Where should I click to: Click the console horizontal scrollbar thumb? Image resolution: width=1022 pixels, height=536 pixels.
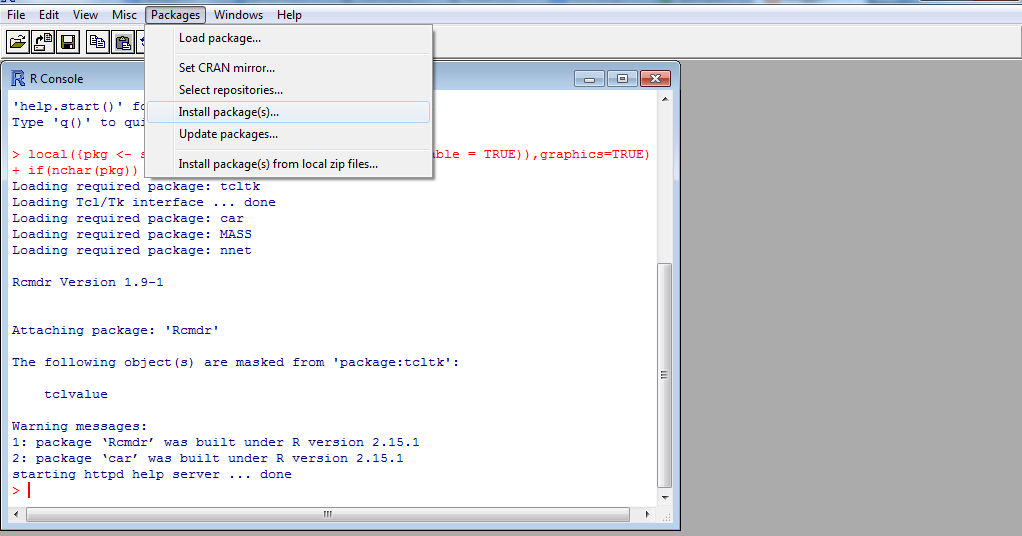coord(328,514)
